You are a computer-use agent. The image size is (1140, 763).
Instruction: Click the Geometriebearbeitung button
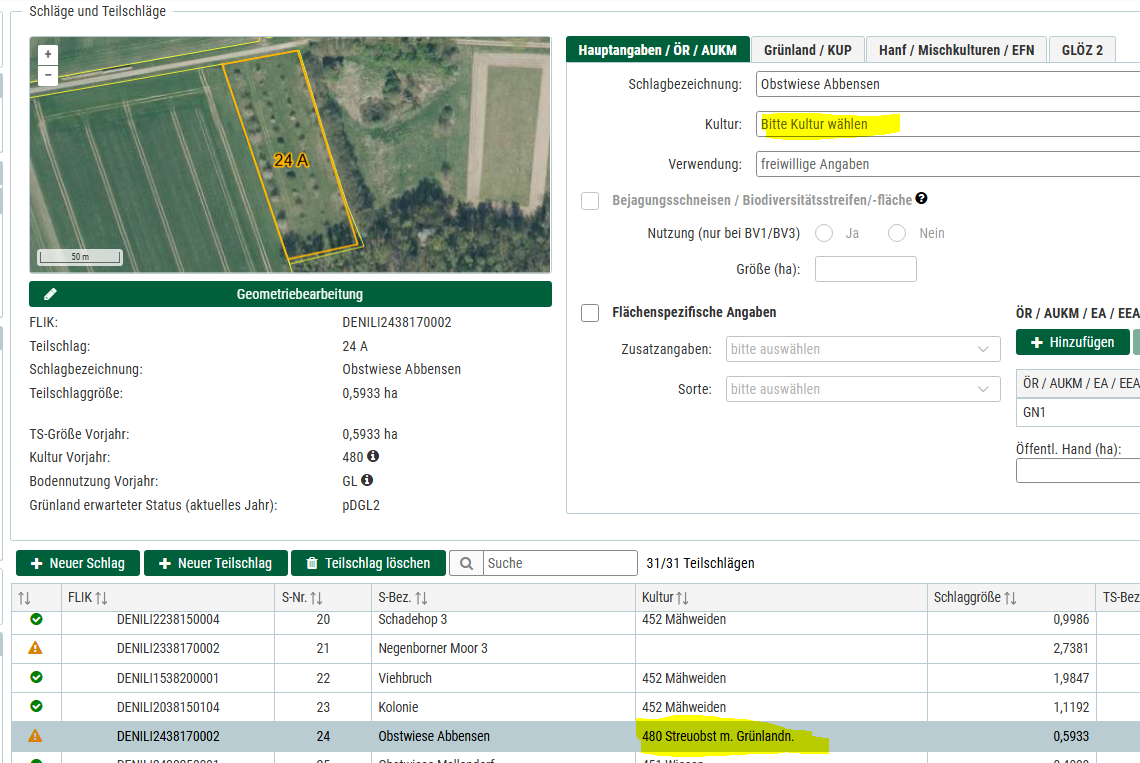[290, 294]
